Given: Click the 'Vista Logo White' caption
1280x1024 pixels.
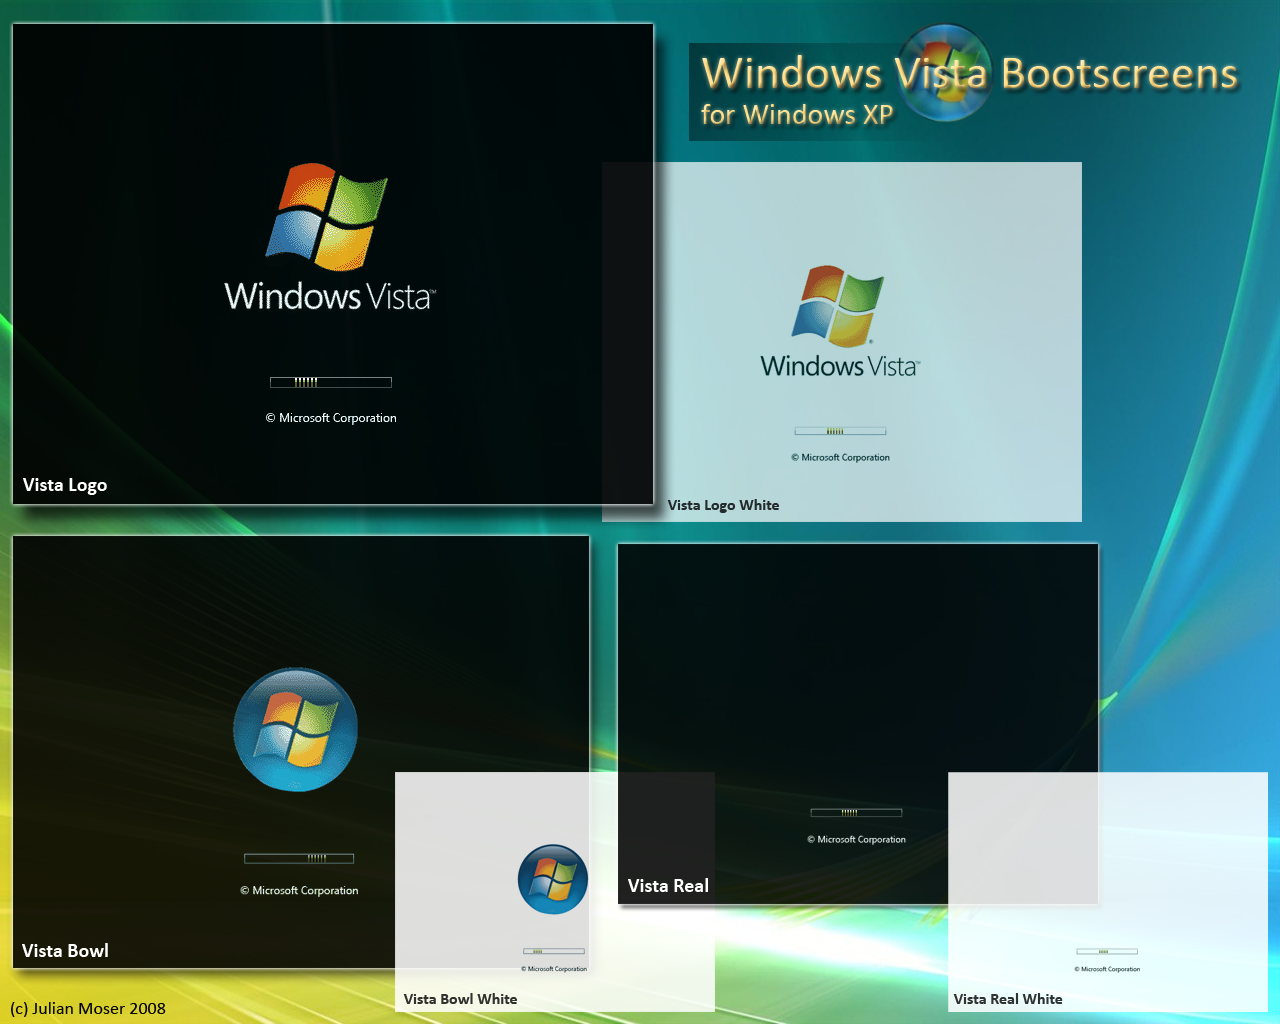Looking at the screenshot, I should (723, 505).
